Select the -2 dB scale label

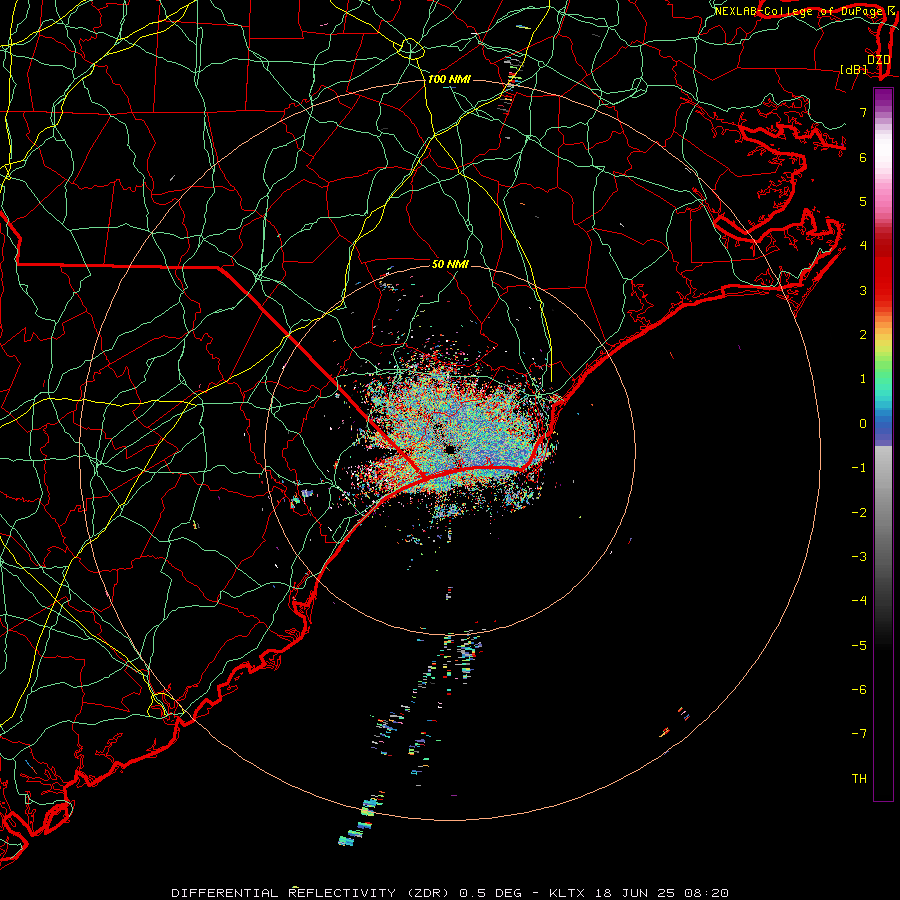click(x=859, y=513)
